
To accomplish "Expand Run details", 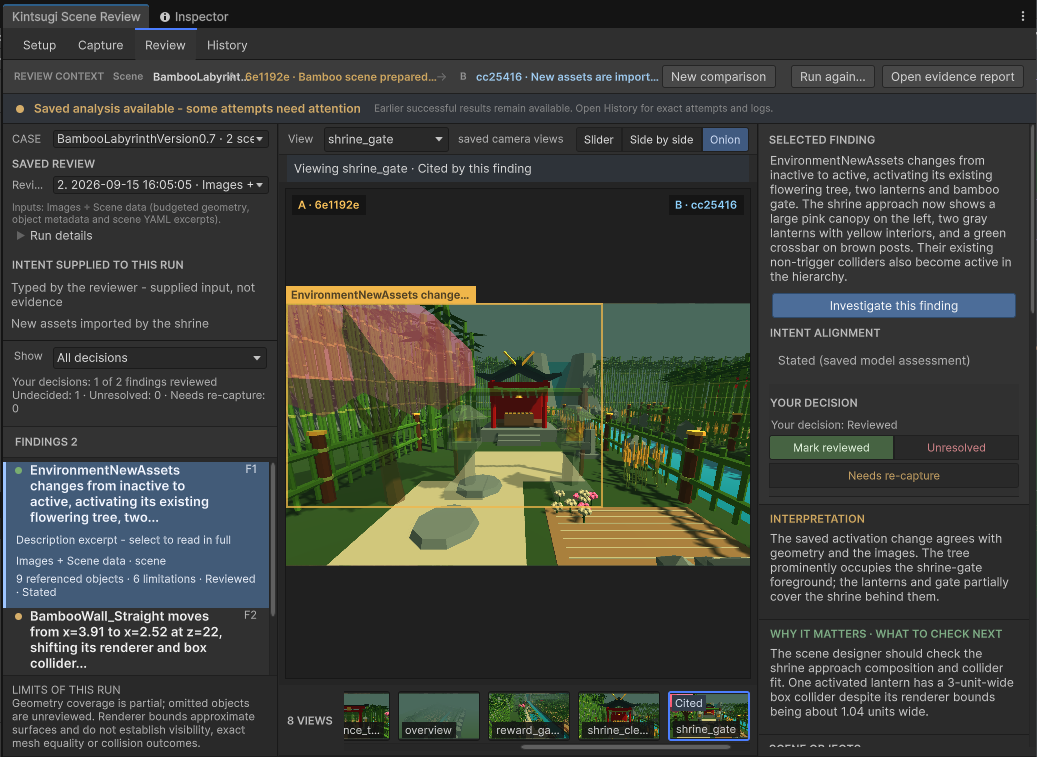I will 54,236.
